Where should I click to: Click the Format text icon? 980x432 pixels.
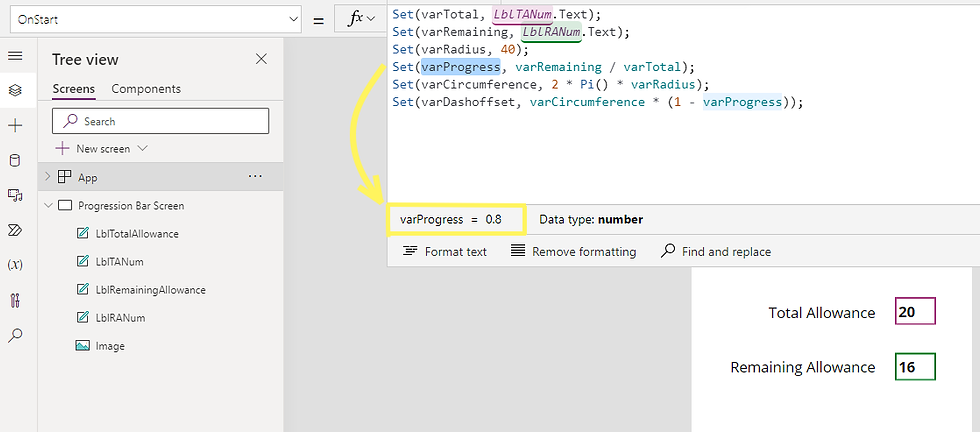(410, 251)
